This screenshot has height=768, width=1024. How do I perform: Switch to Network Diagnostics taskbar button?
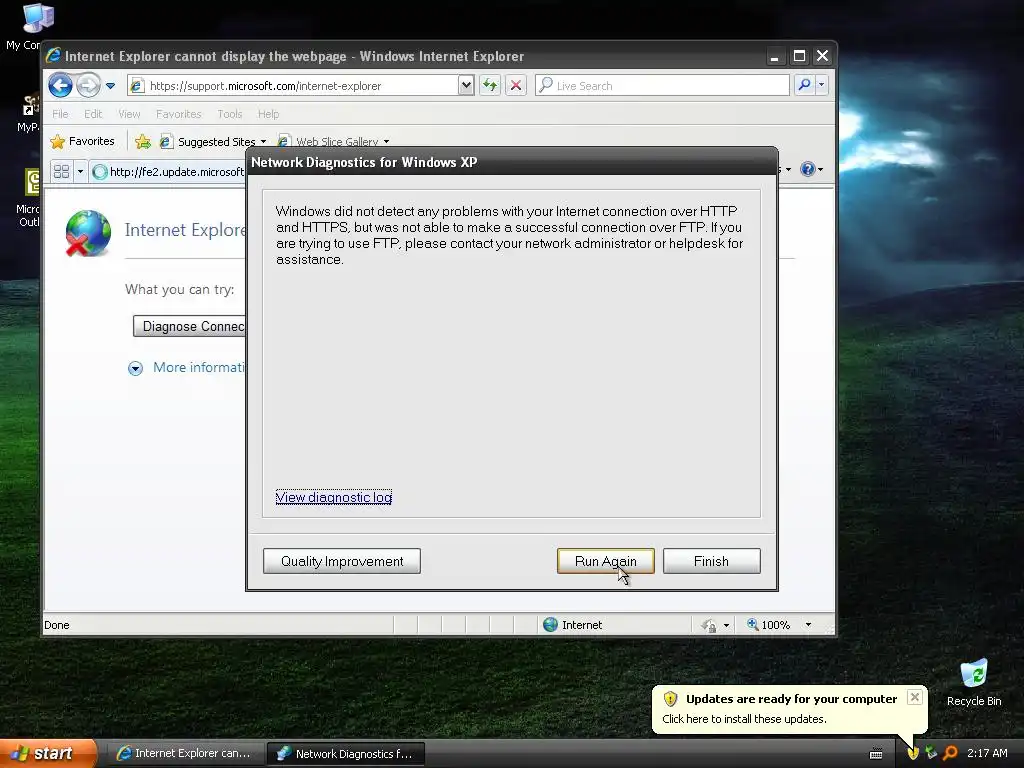pos(346,754)
